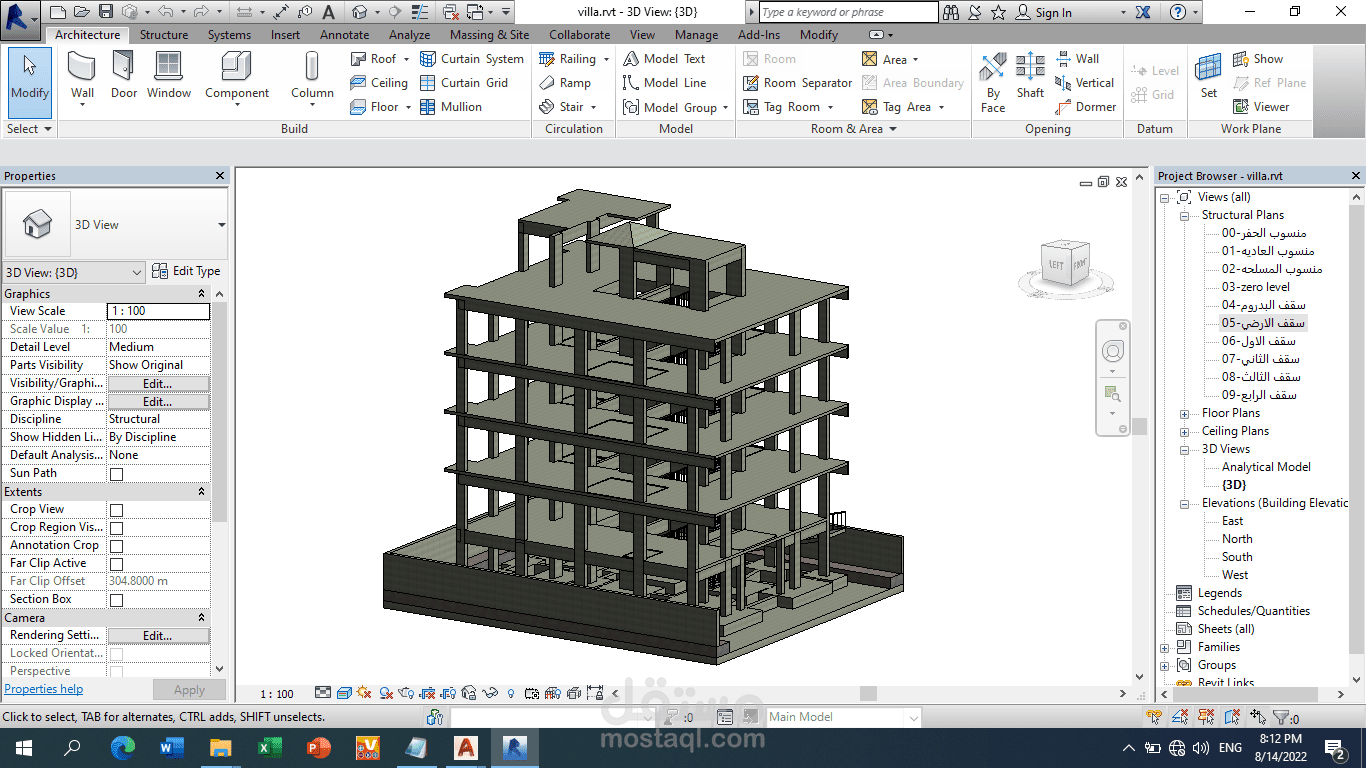Select the Room Separator tool
Screen dimensions: 1366x768
[x=798, y=83]
